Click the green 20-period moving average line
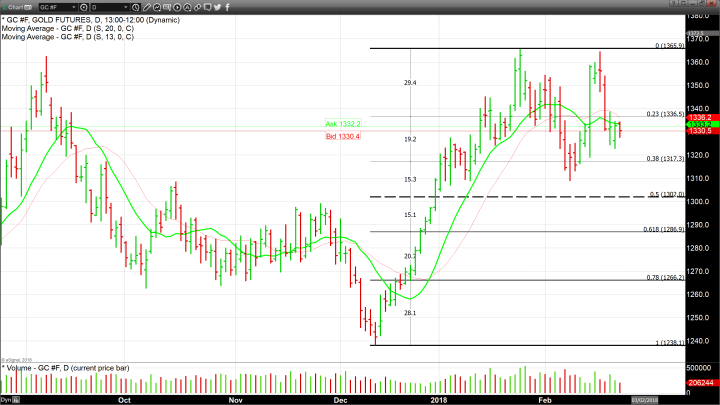Screen dimensions: 720x405 [200, 231]
